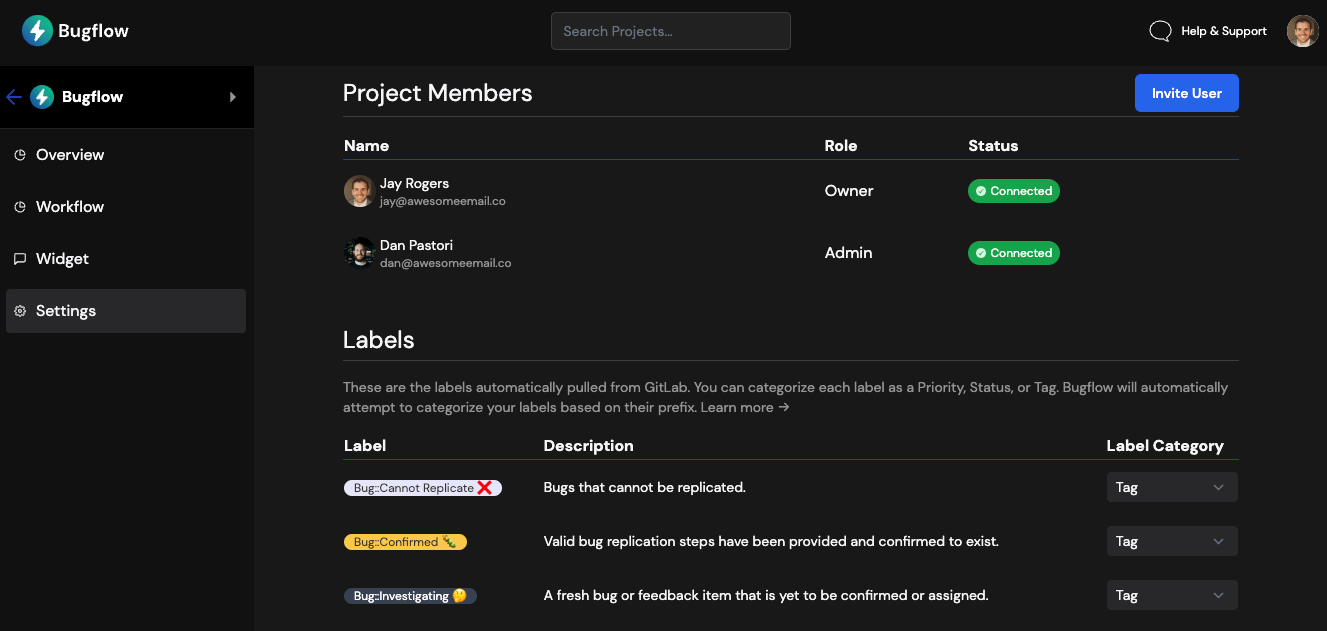This screenshot has height=631, width=1327.
Task: Click the Labels section heading
Action: 379,340
